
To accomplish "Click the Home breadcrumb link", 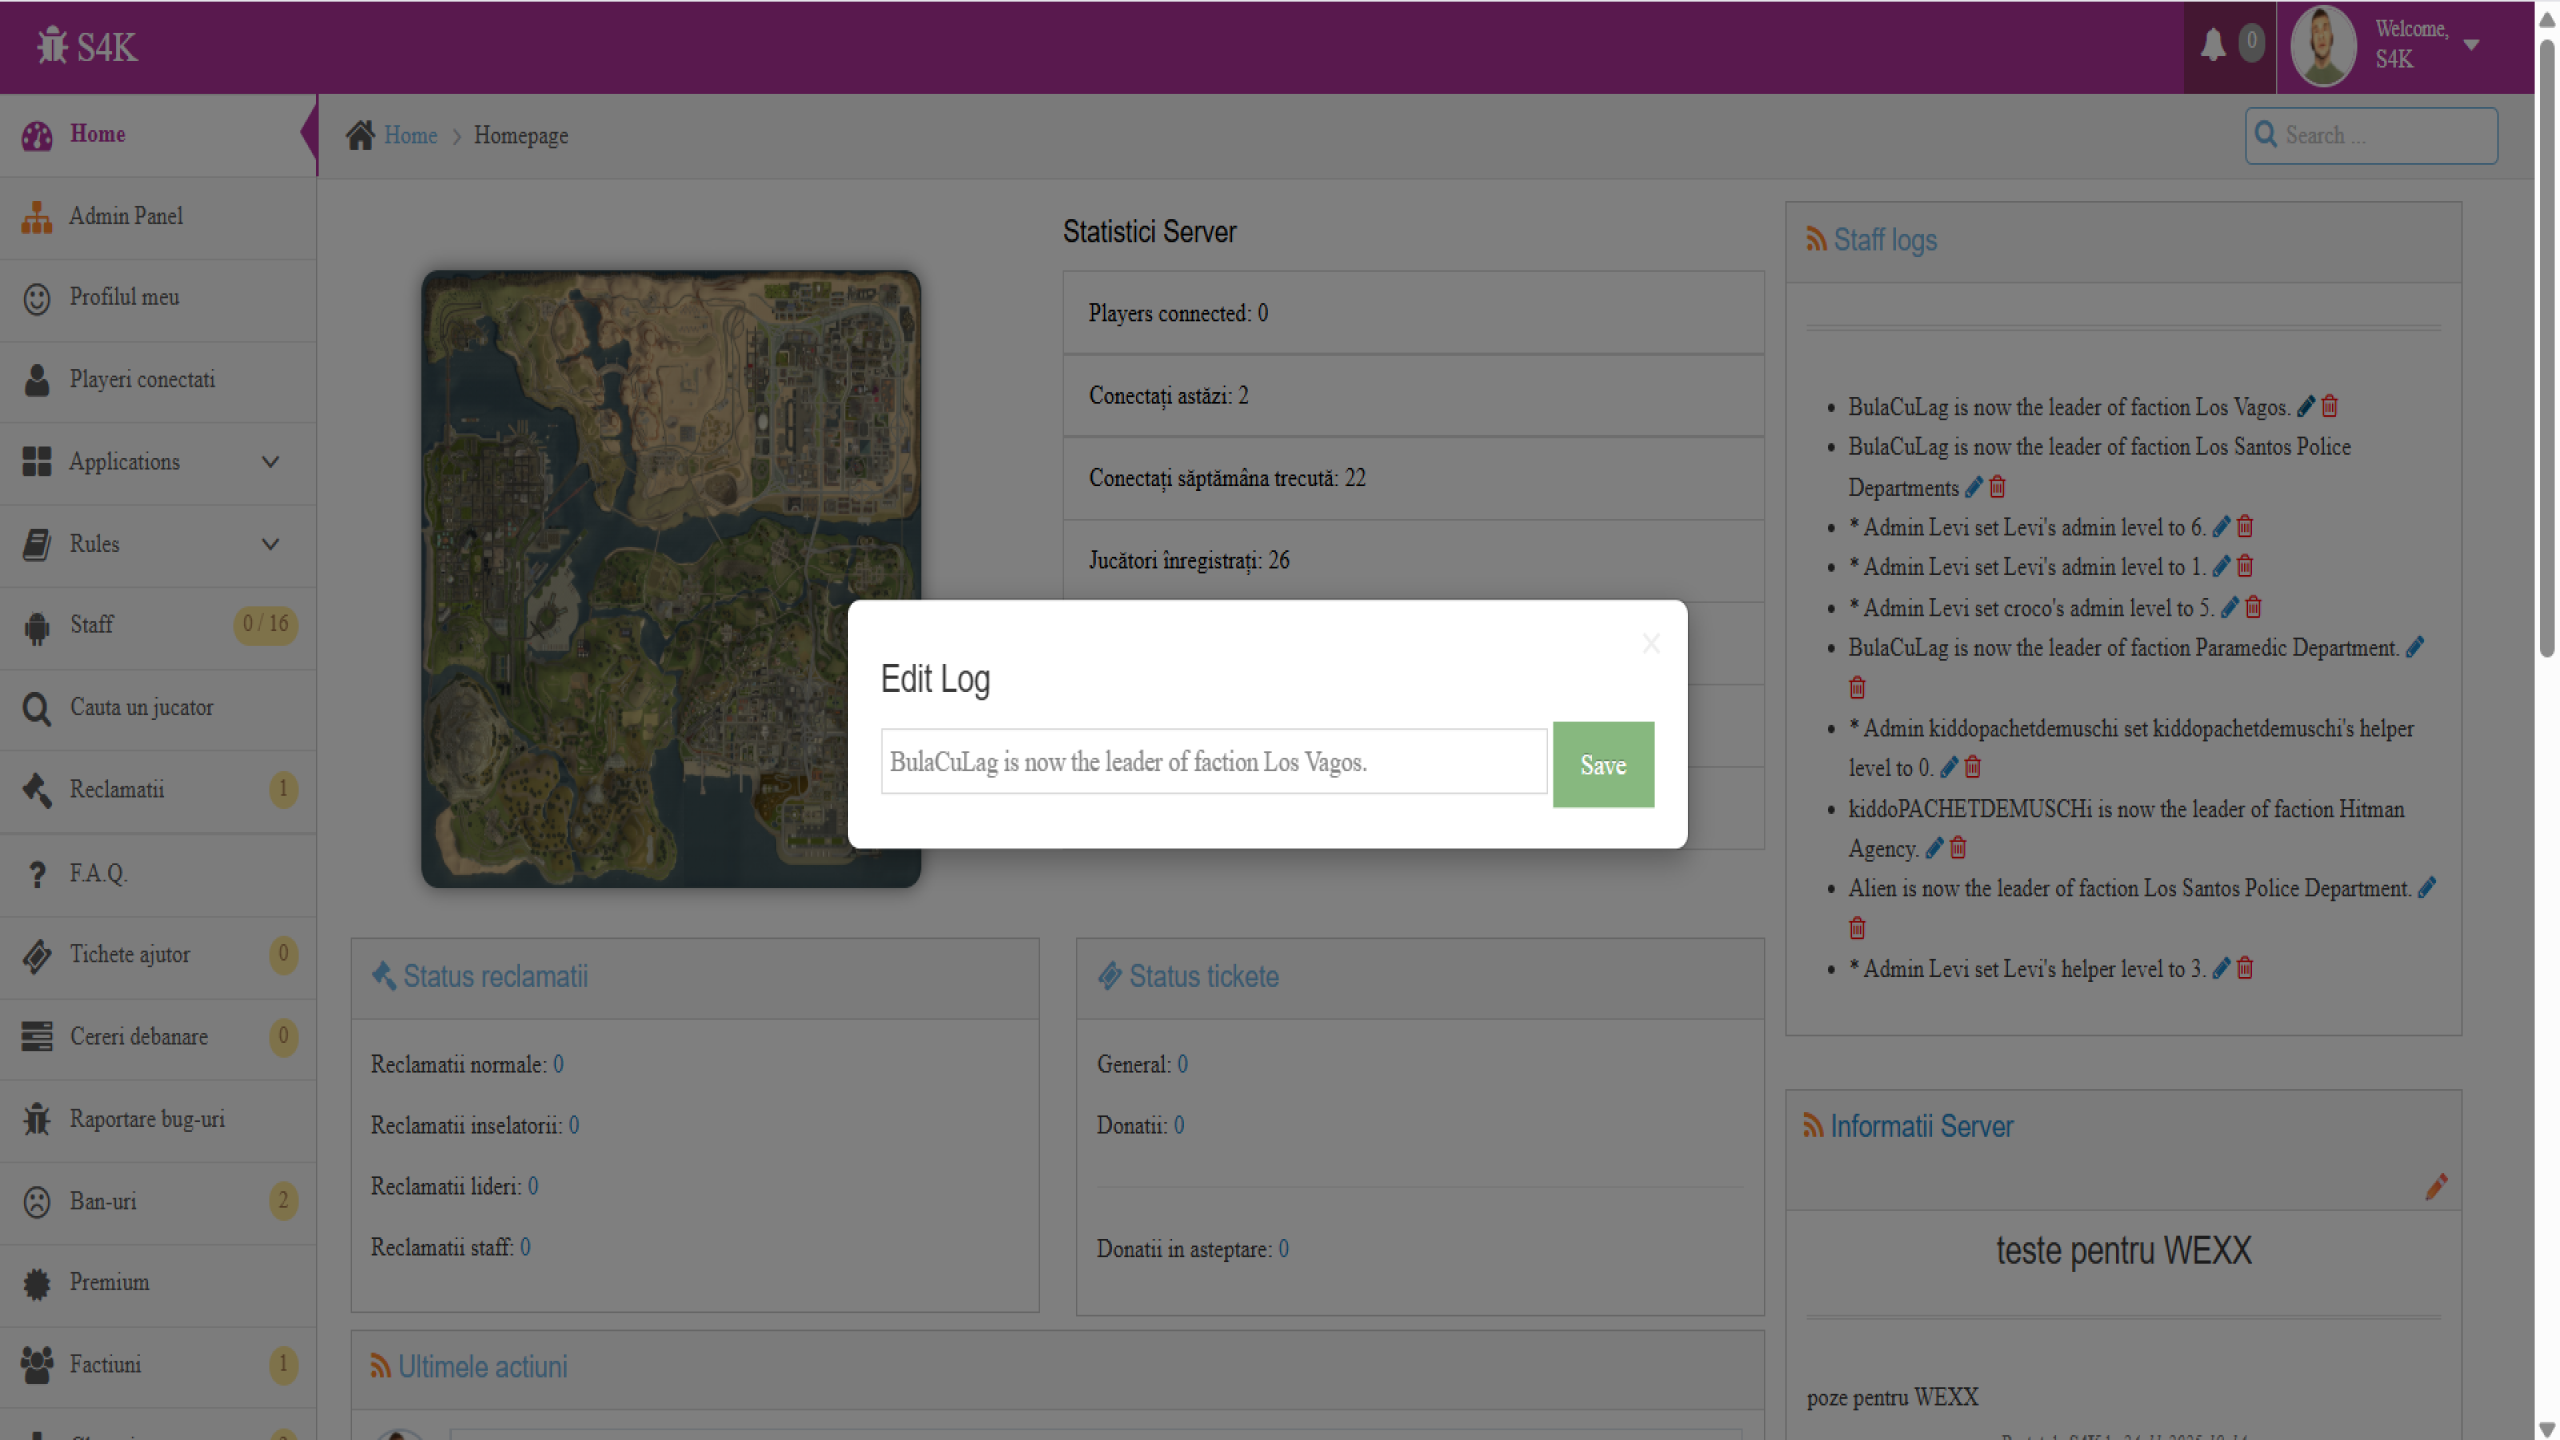I will 411,135.
